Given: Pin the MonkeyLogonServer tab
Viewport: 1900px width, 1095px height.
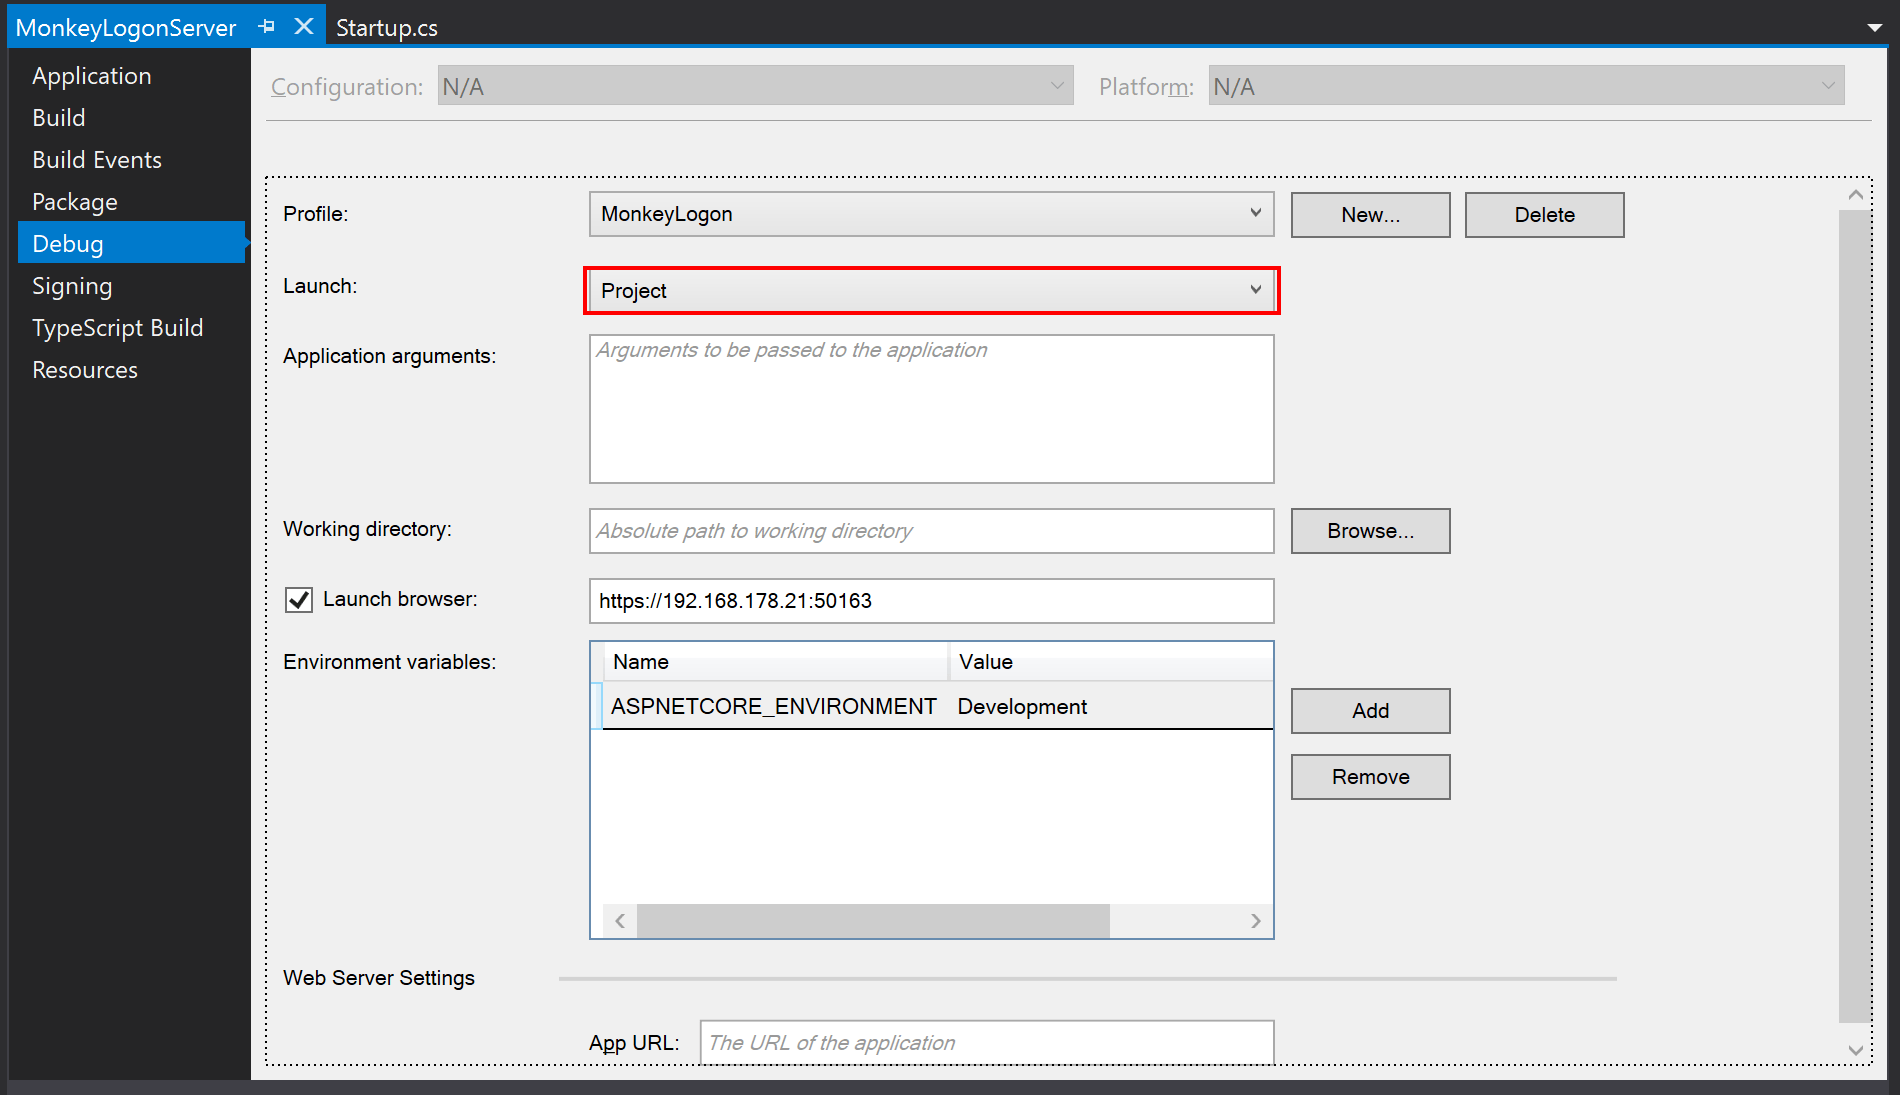Looking at the screenshot, I should (266, 27).
